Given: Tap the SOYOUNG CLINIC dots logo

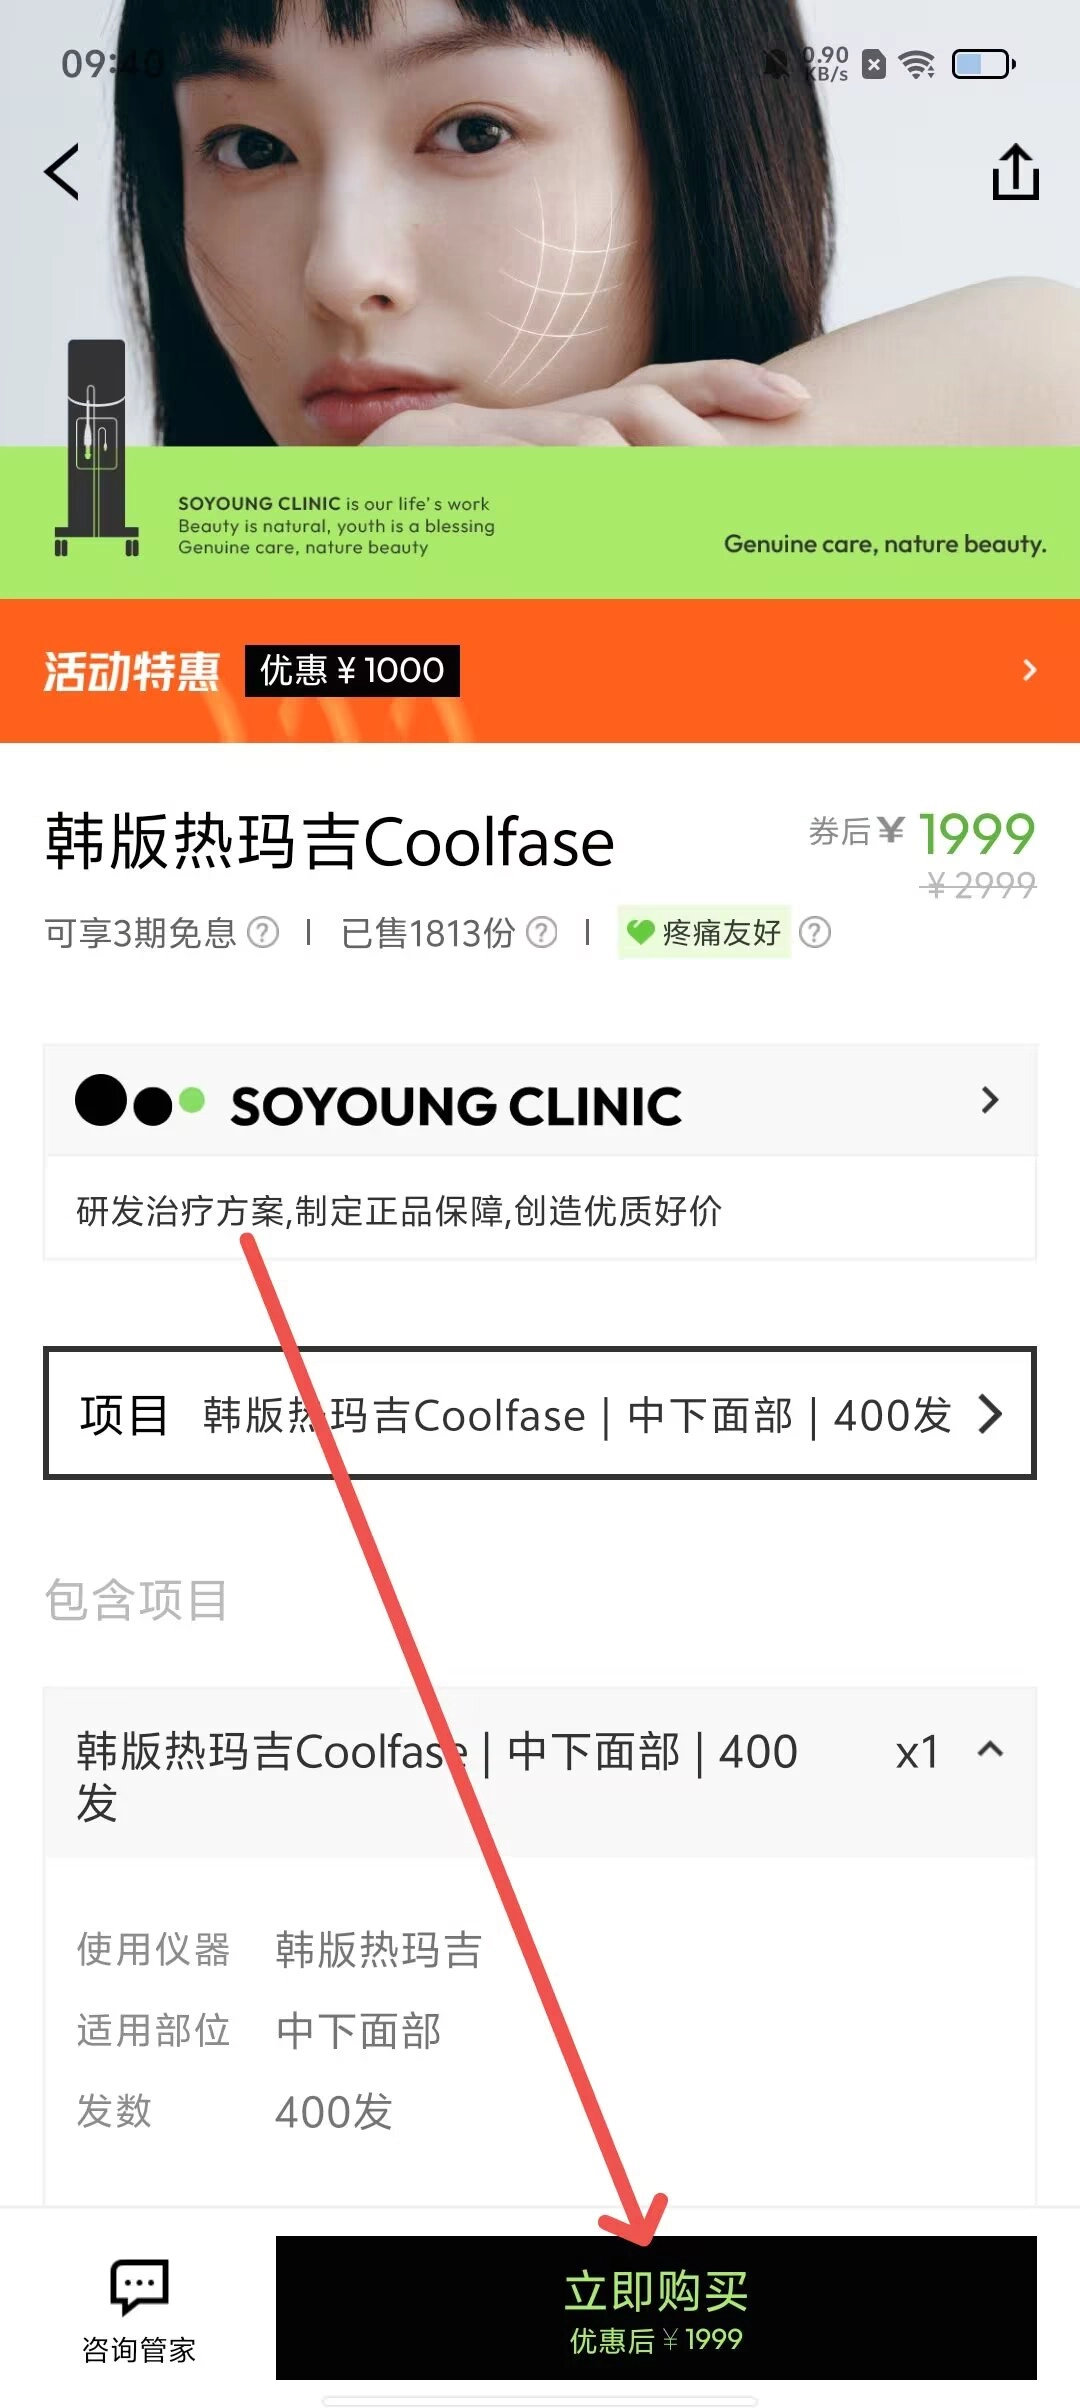Looking at the screenshot, I should (140, 1101).
